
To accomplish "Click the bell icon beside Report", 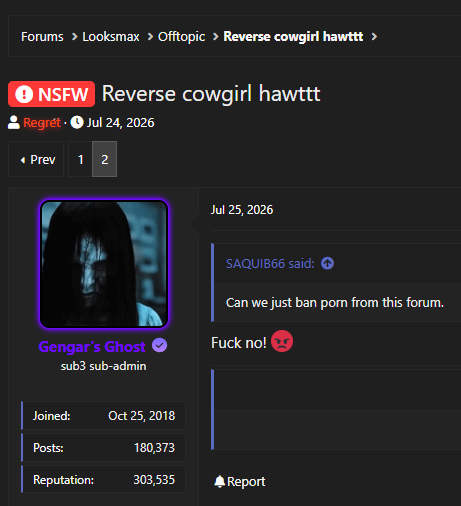I will coord(219,481).
